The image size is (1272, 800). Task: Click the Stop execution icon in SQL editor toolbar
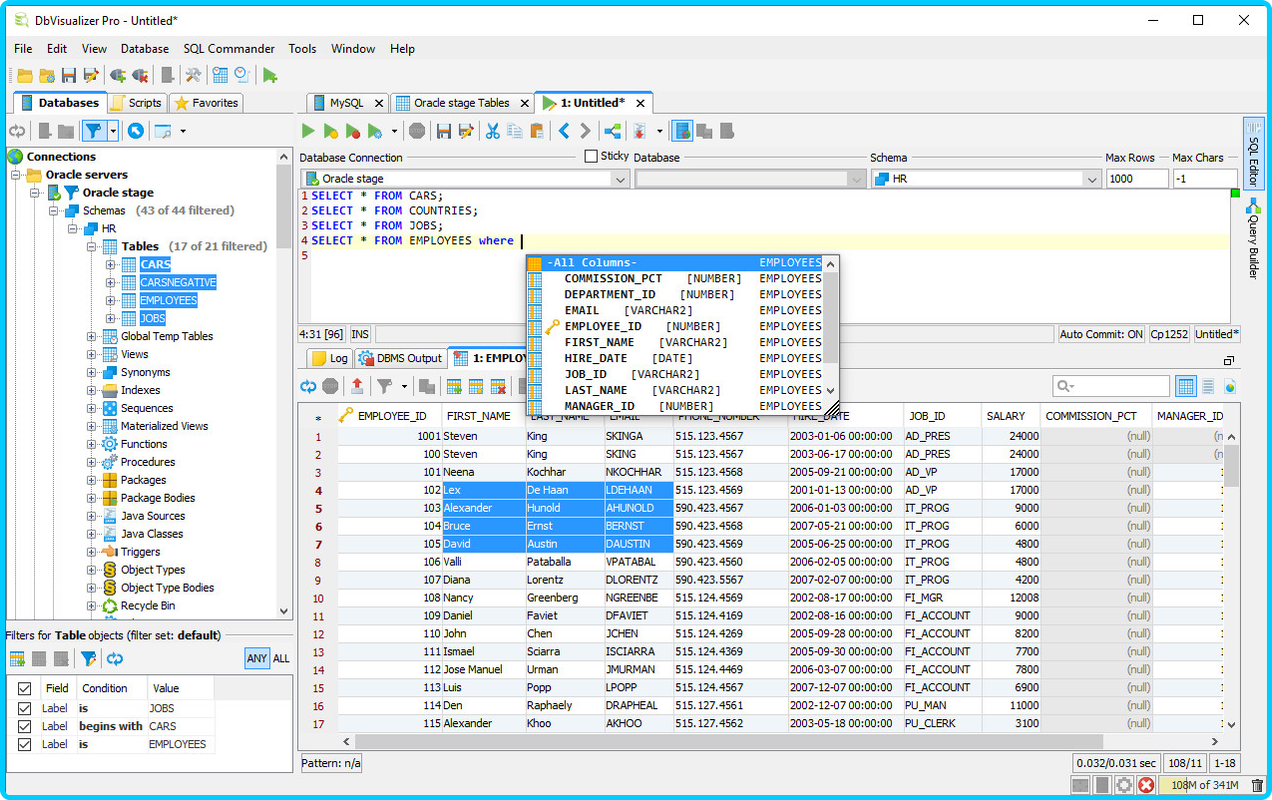tap(417, 131)
